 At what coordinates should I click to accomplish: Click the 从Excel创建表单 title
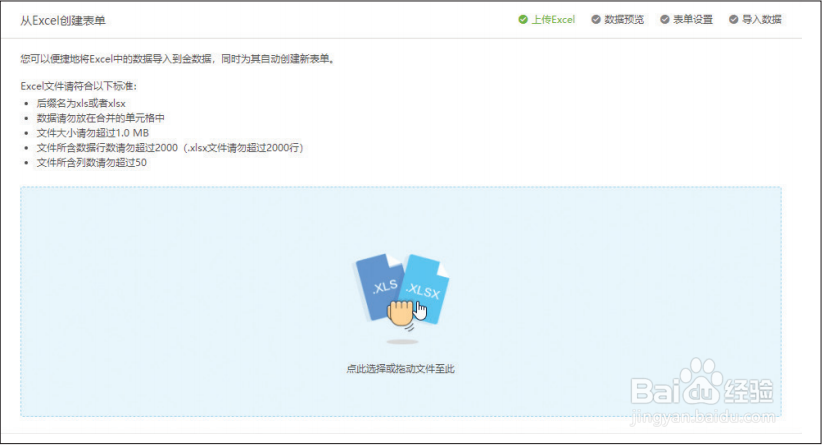[63, 21]
